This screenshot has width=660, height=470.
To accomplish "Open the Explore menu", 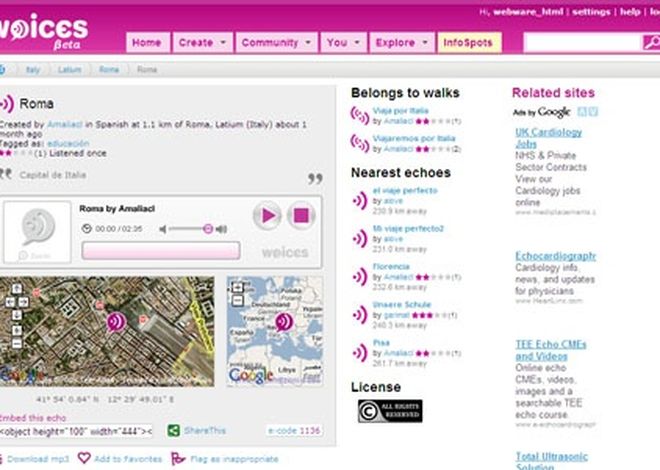I will pyautogui.click(x=402, y=42).
